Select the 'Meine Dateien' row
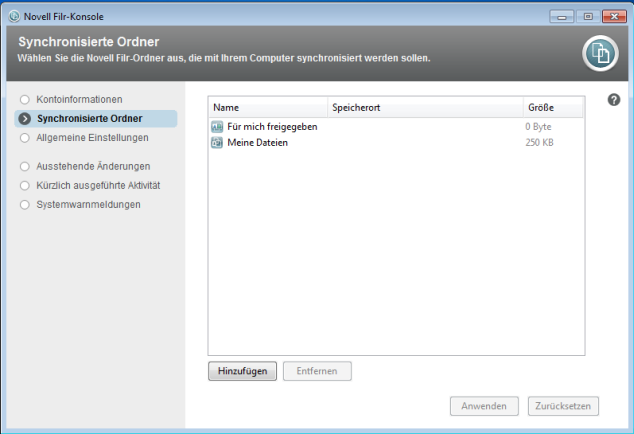Viewport: 634px width, 434px height. 396,143
